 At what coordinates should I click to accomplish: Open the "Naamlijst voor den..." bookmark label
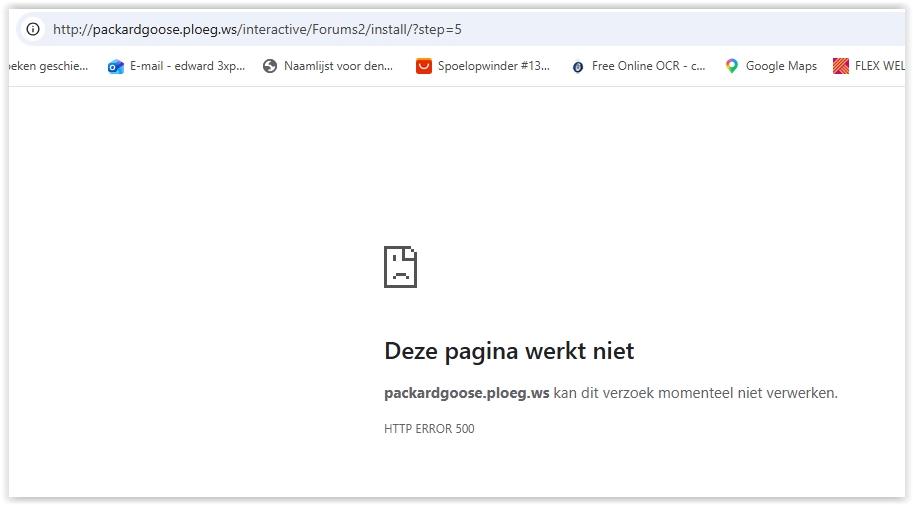pos(338,67)
